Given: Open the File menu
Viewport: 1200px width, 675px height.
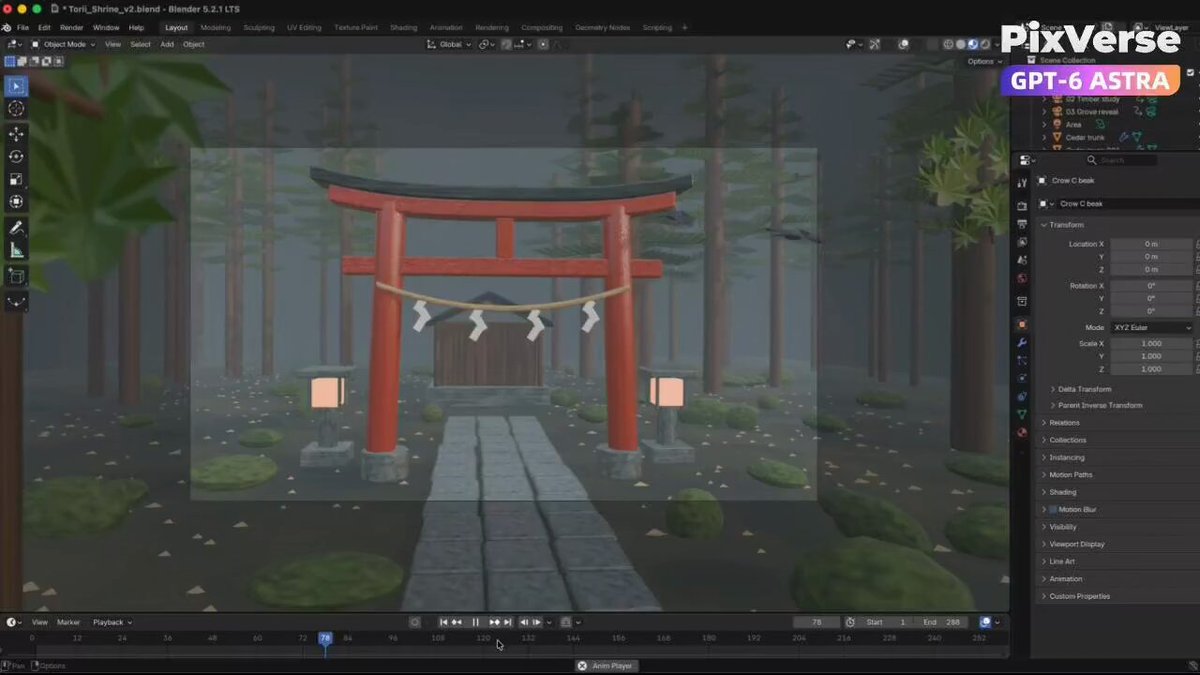Looking at the screenshot, I should (22, 27).
